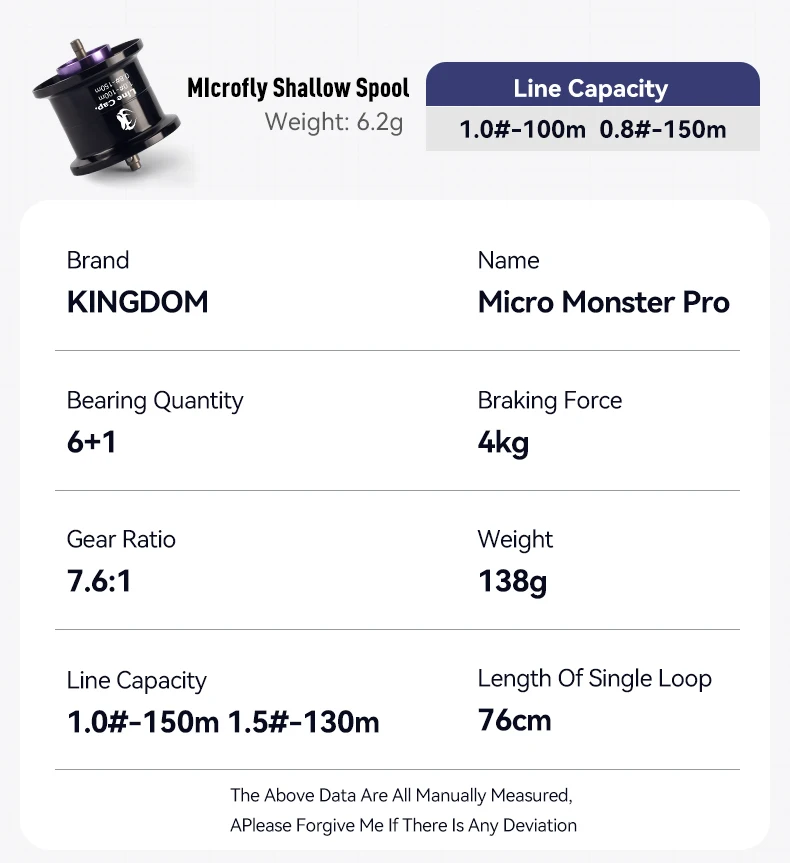
Task: Click the "Gear Ratio" label
Action: (x=121, y=540)
